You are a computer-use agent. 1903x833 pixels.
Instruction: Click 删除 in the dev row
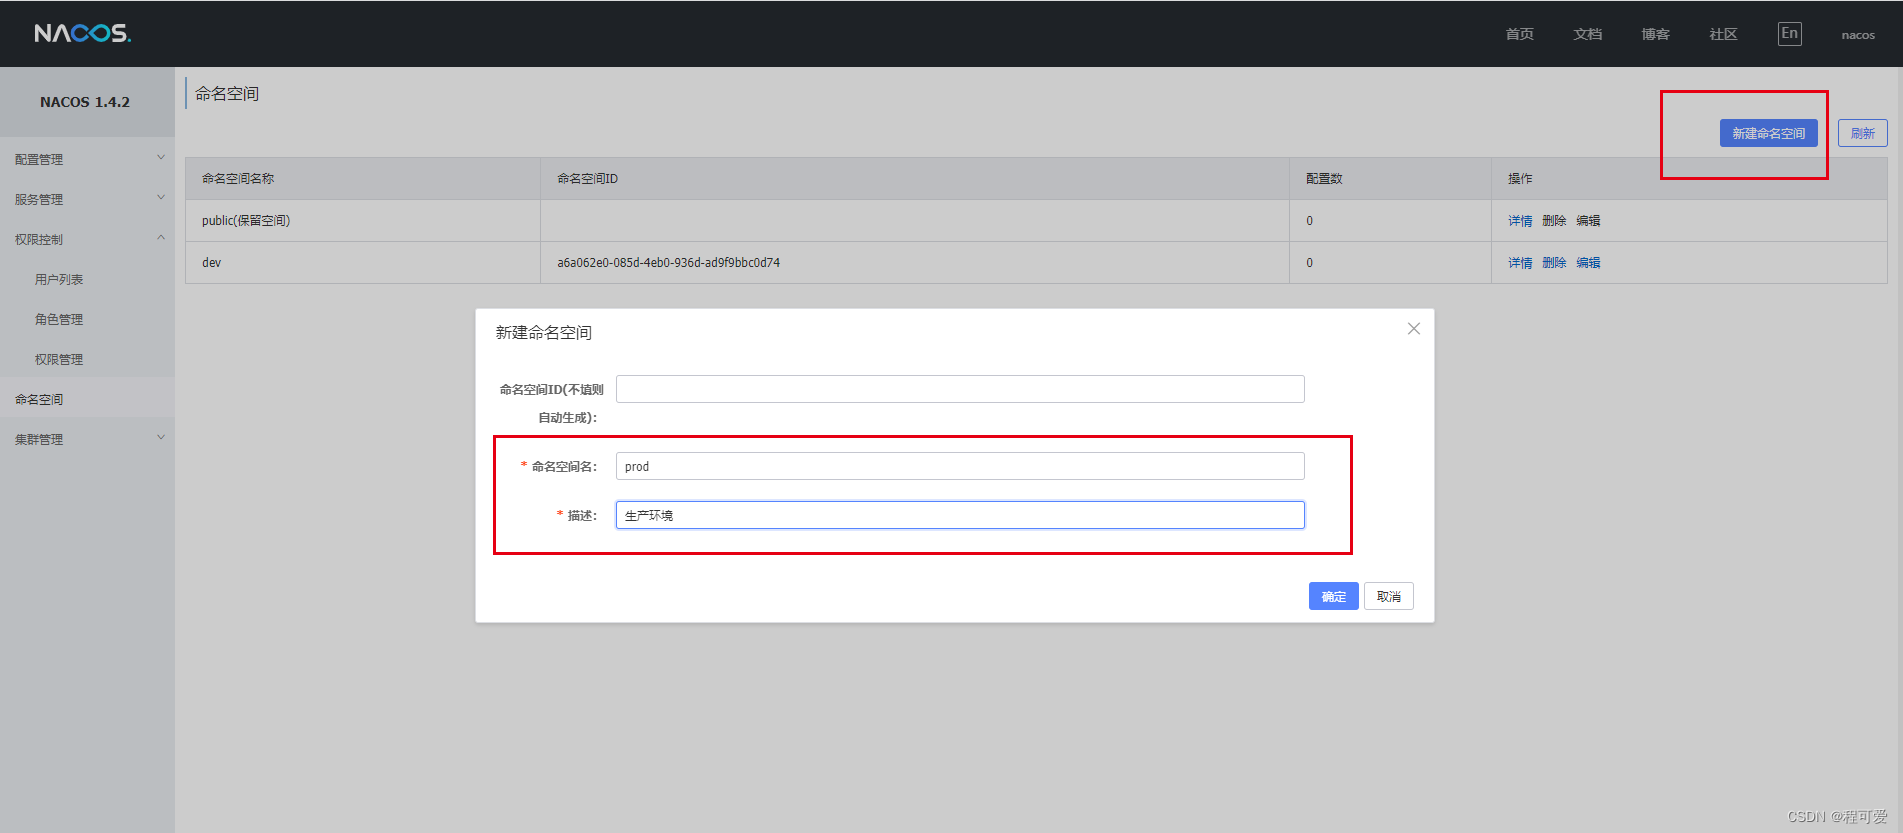click(1554, 263)
